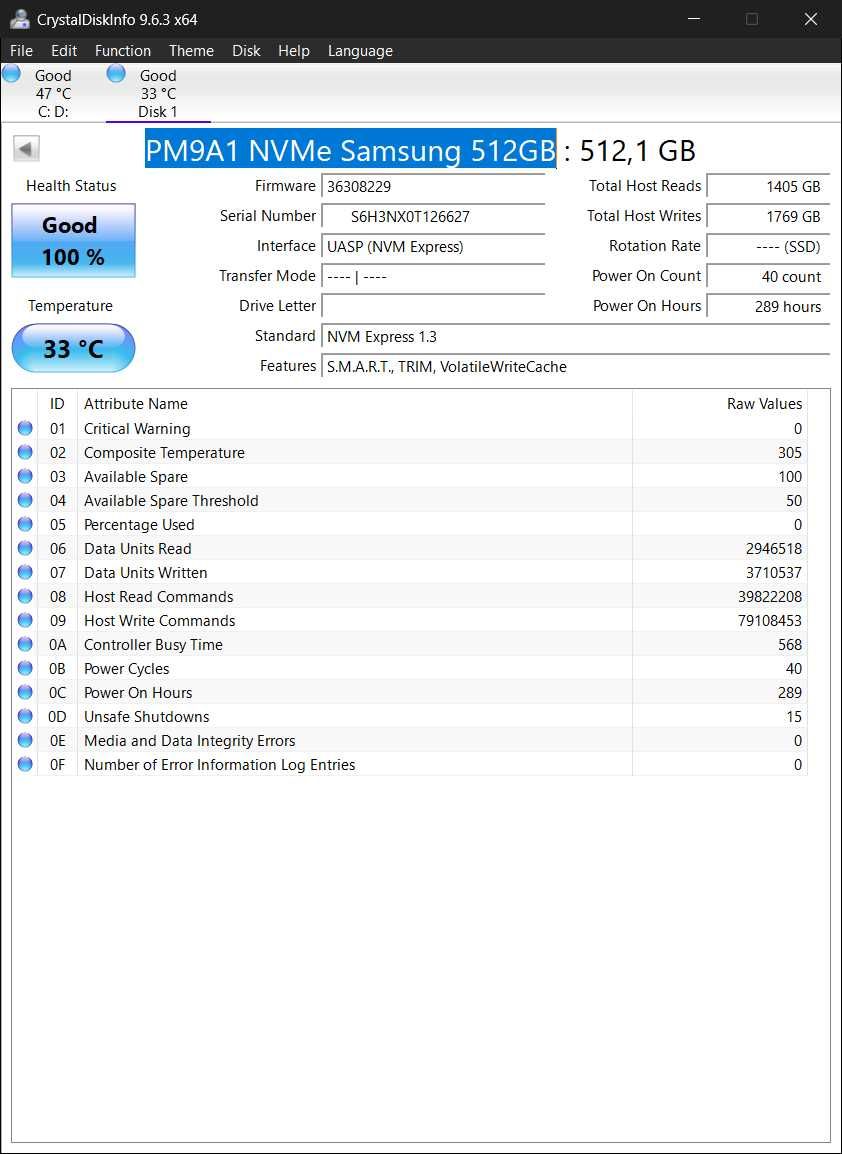Screen dimensions: 842x1154
Task: Click the Power On Count value 40 count
Action: pos(768,277)
